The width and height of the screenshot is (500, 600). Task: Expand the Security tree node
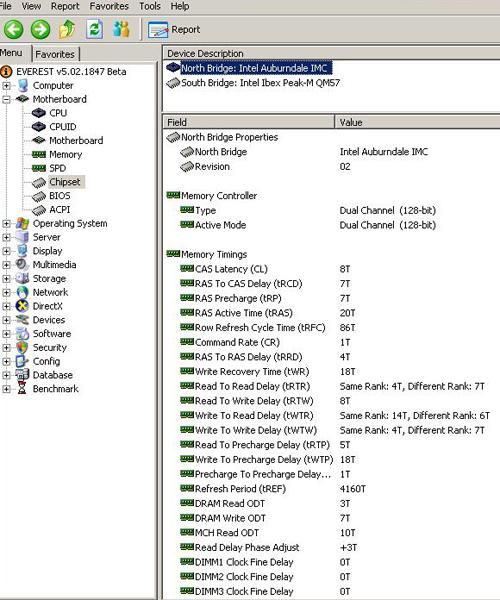(7, 347)
